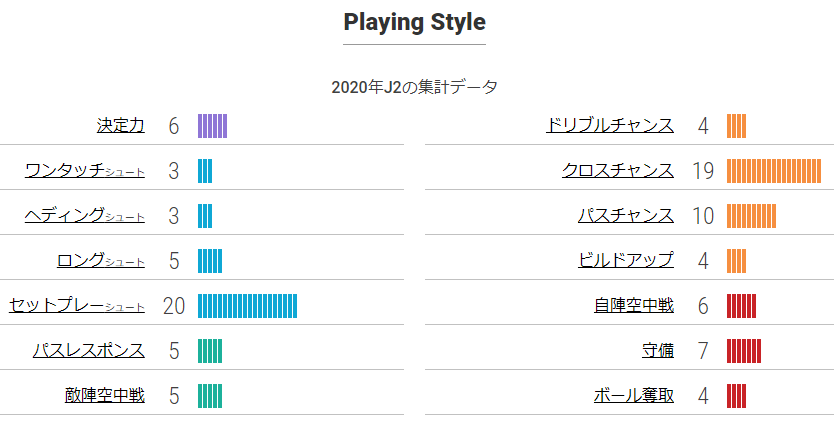Click the red 守備 bar graph
The height and width of the screenshot is (425, 834).
744,351
